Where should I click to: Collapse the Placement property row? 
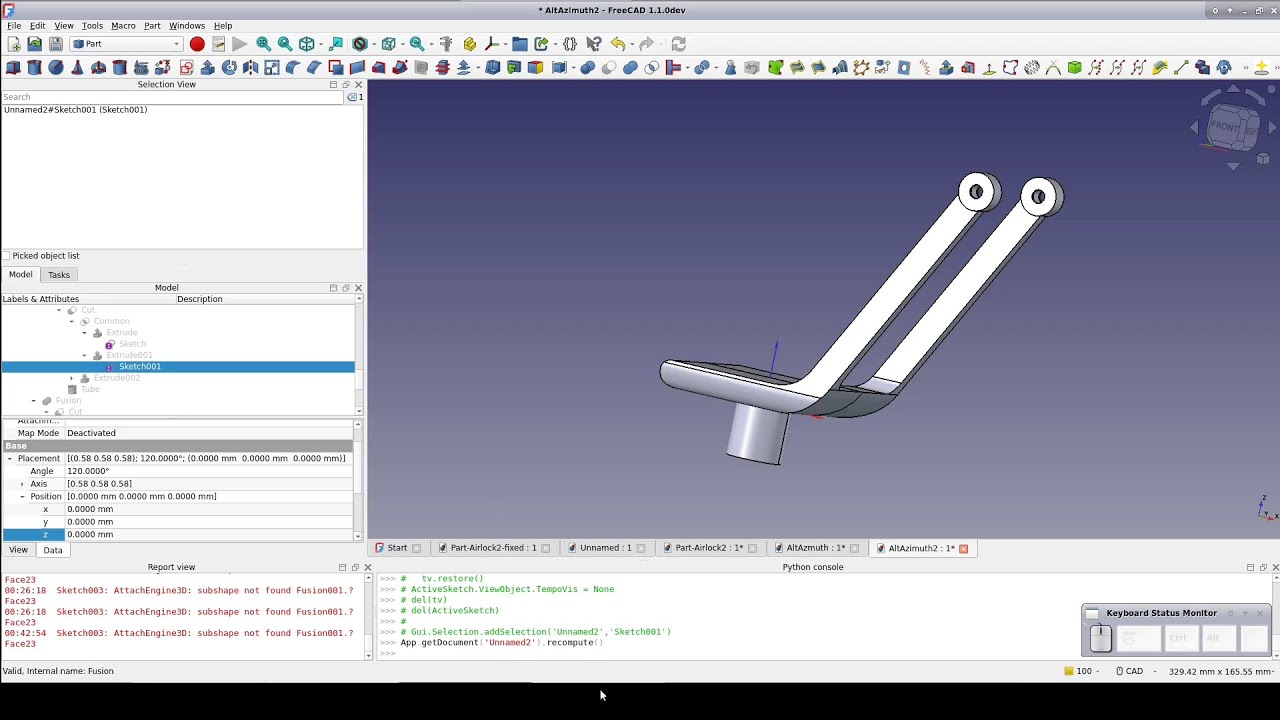tap(9, 458)
